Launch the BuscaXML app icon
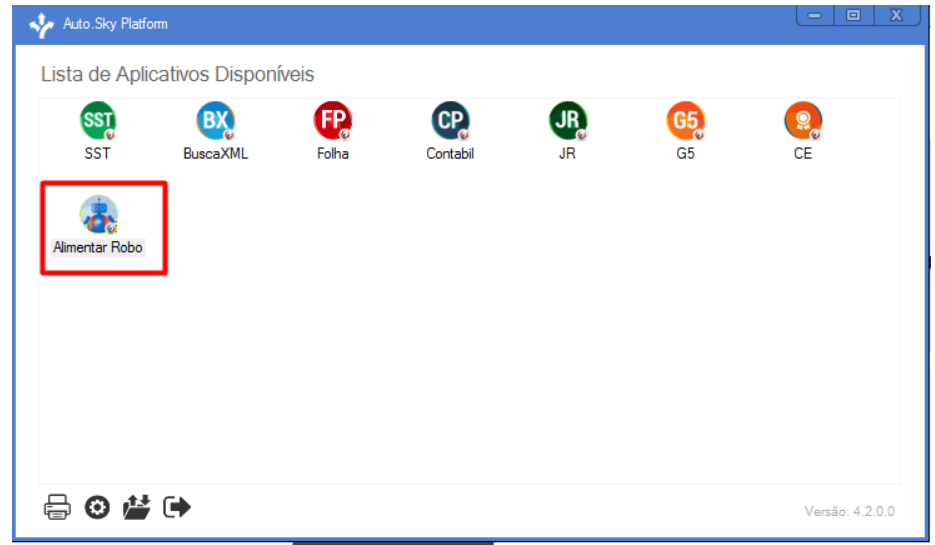 [215, 120]
